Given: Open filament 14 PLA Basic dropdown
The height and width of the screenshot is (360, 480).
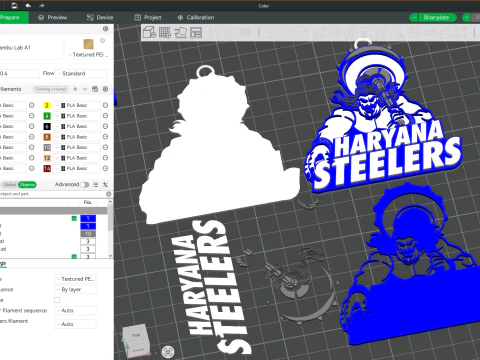Looking at the screenshot, I should click(77, 168).
